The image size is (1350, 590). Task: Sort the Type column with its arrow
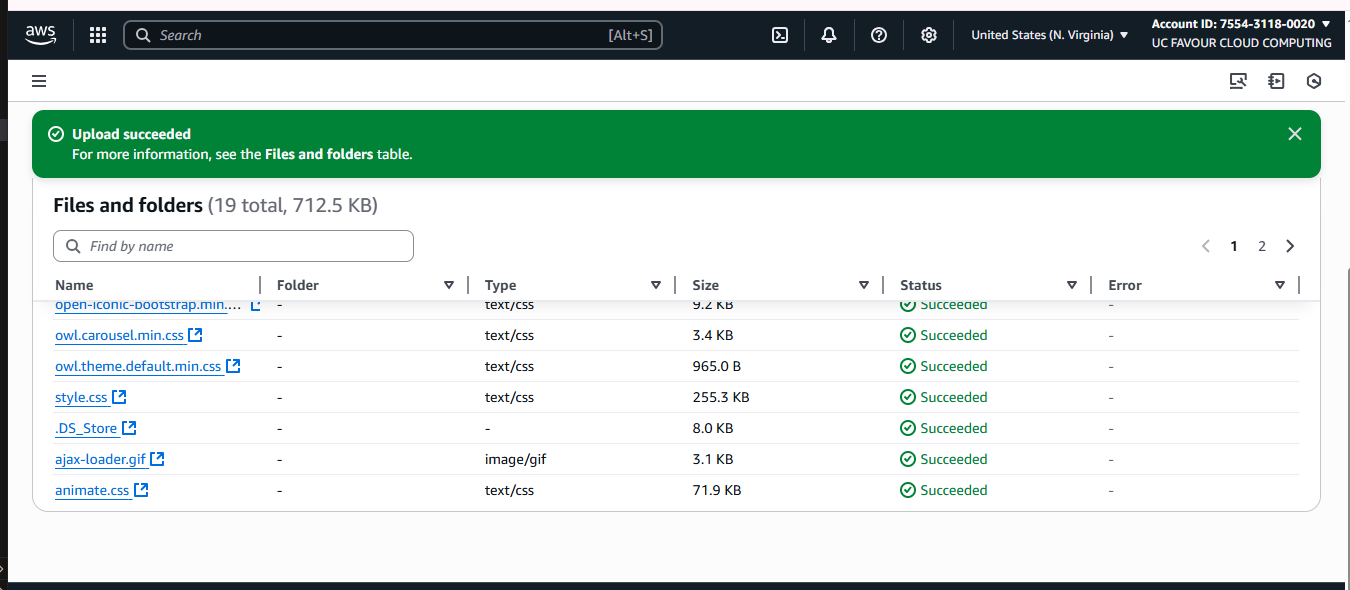pyautogui.click(x=656, y=285)
